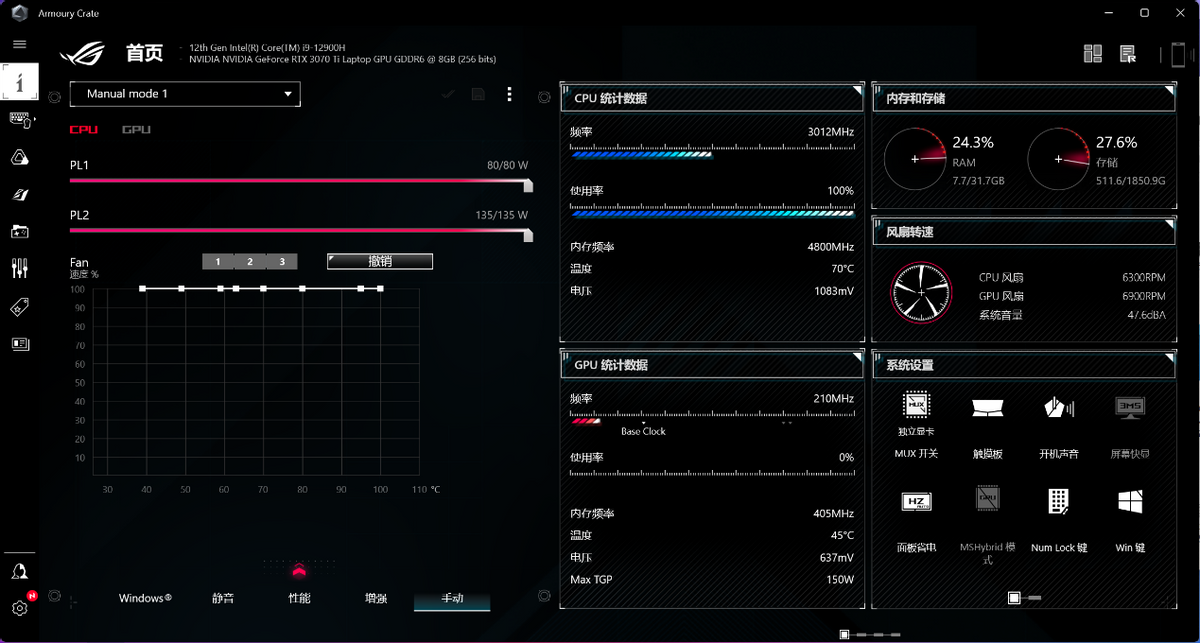This screenshot has height=643, width=1200.
Task: Toggle the panel power saving HZ setting
Action: pyautogui.click(x=916, y=501)
